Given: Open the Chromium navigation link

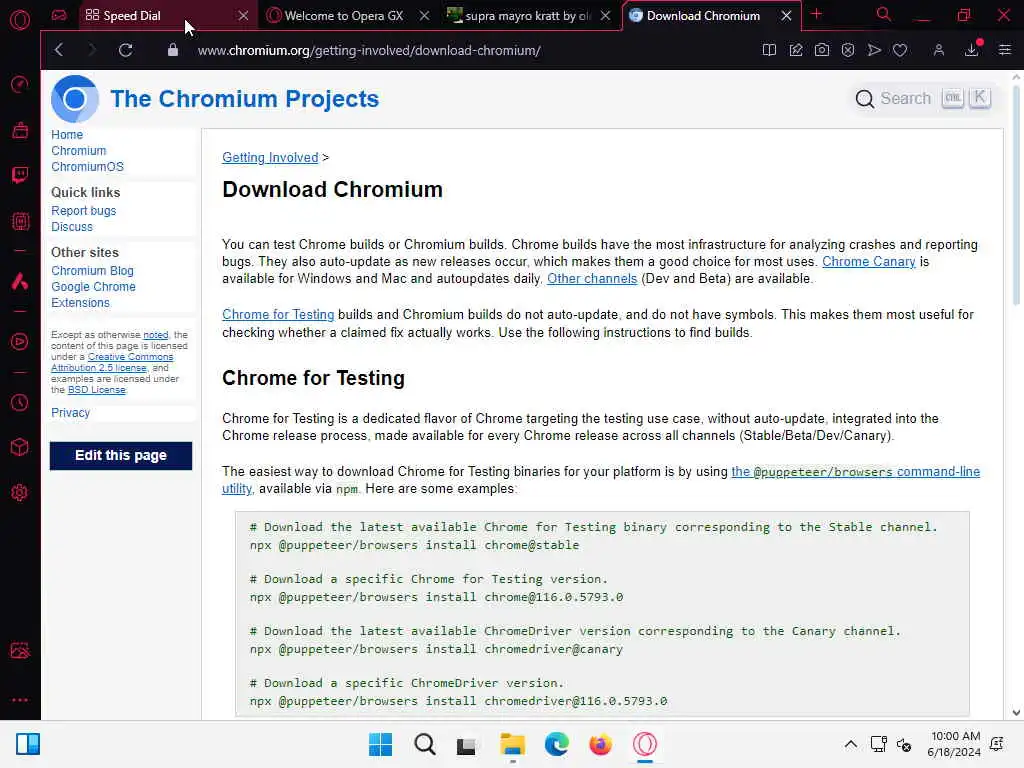Looking at the screenshot, I should 78,151.
